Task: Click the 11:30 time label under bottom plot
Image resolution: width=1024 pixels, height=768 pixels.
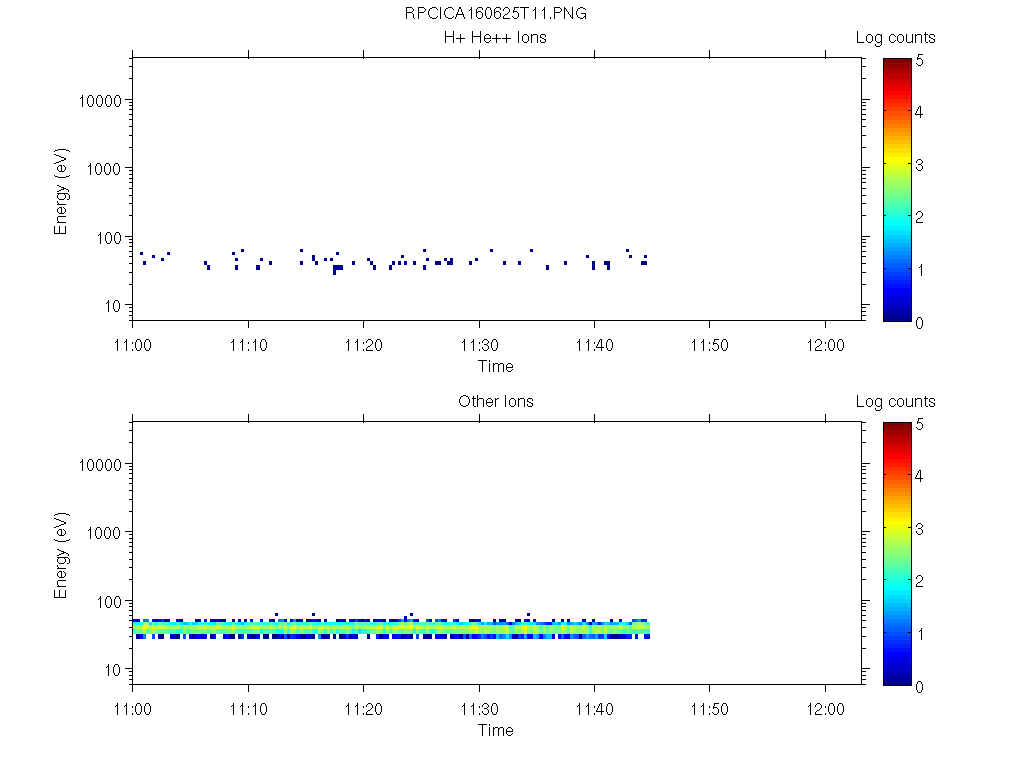Action: [x=479, y=709]
